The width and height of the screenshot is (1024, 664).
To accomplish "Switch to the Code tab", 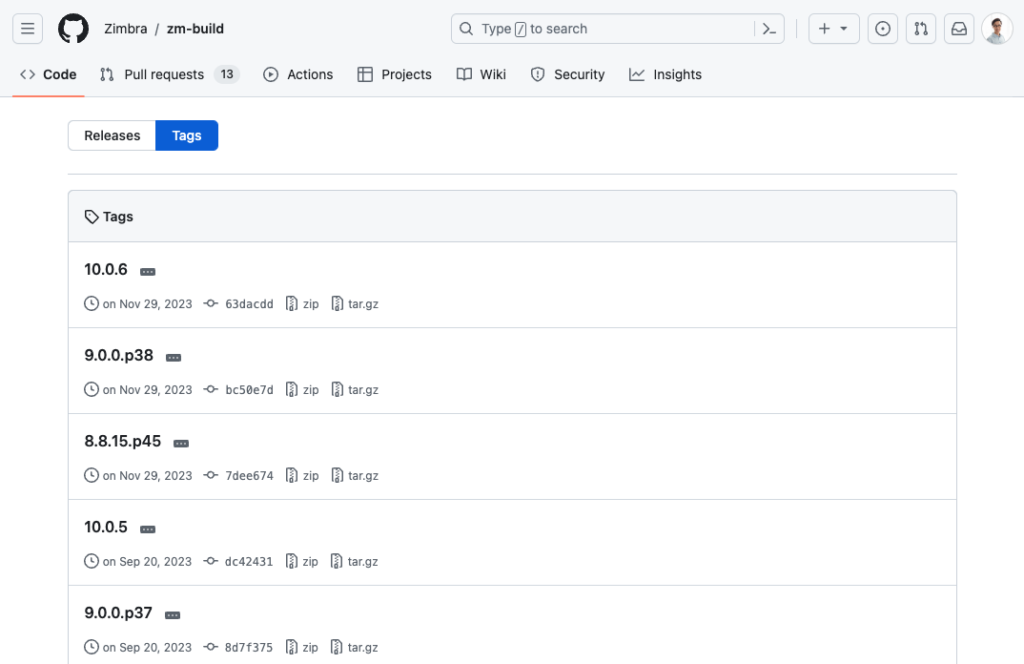I will coord(48,74).
